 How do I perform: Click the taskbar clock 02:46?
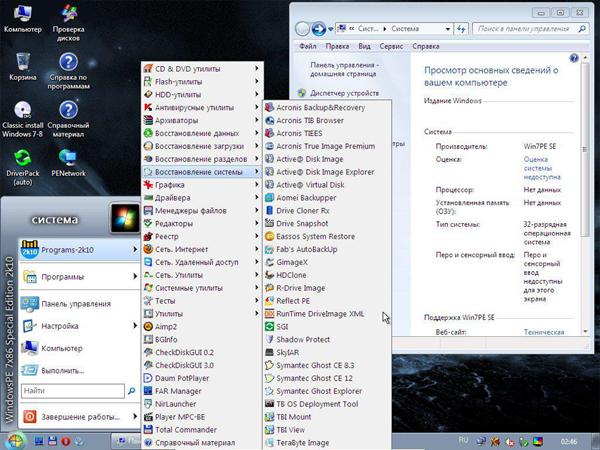coord(569,442)
